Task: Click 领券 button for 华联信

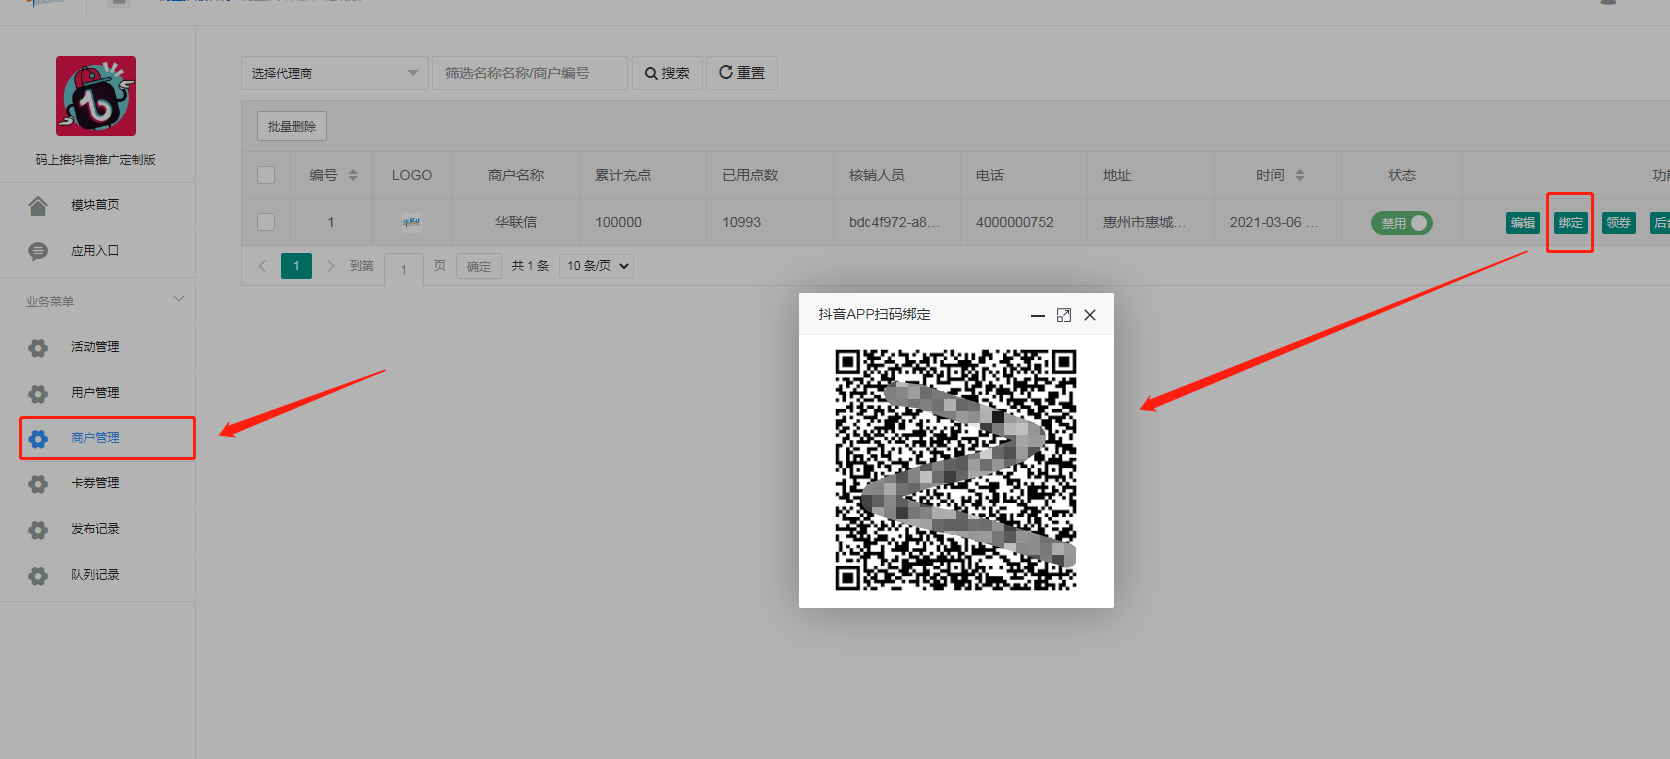Action: (x=1619, y=223)
